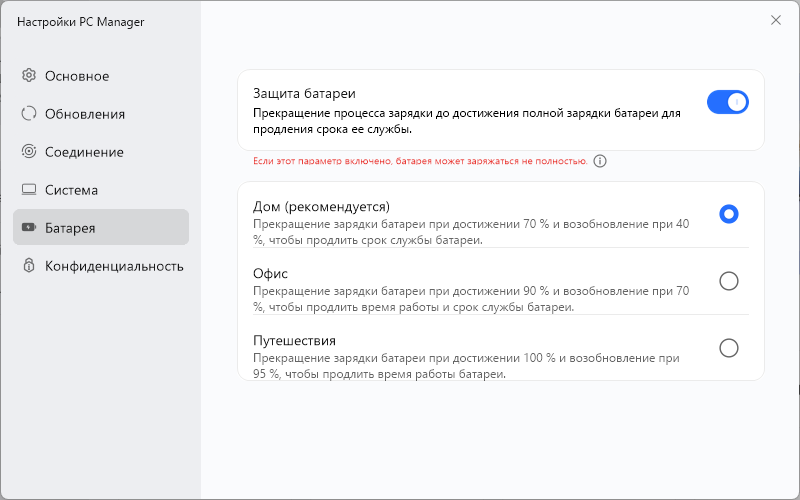Image resolution: width=800 pixels, height=500 pixels.
Task: Click the gear icon beside Основное
Action: [x=29, y=75]
